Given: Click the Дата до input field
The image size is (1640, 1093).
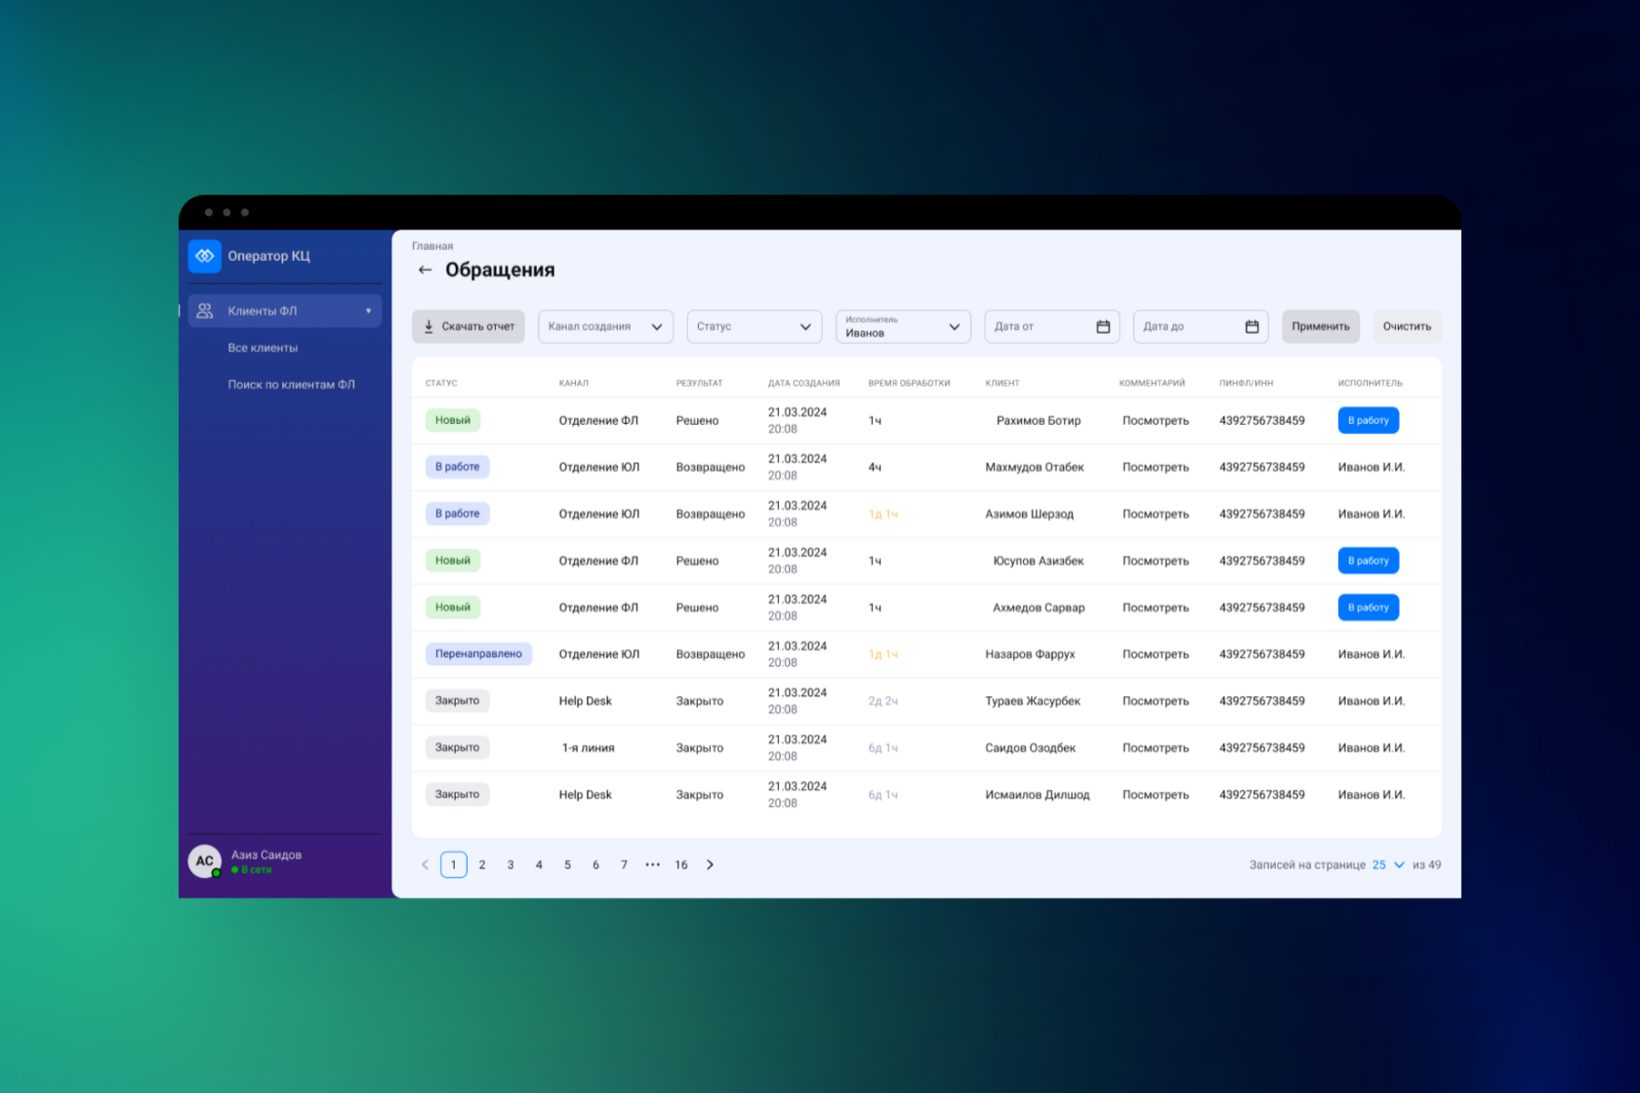Looking at the screenshot, I should [1201, 327].
